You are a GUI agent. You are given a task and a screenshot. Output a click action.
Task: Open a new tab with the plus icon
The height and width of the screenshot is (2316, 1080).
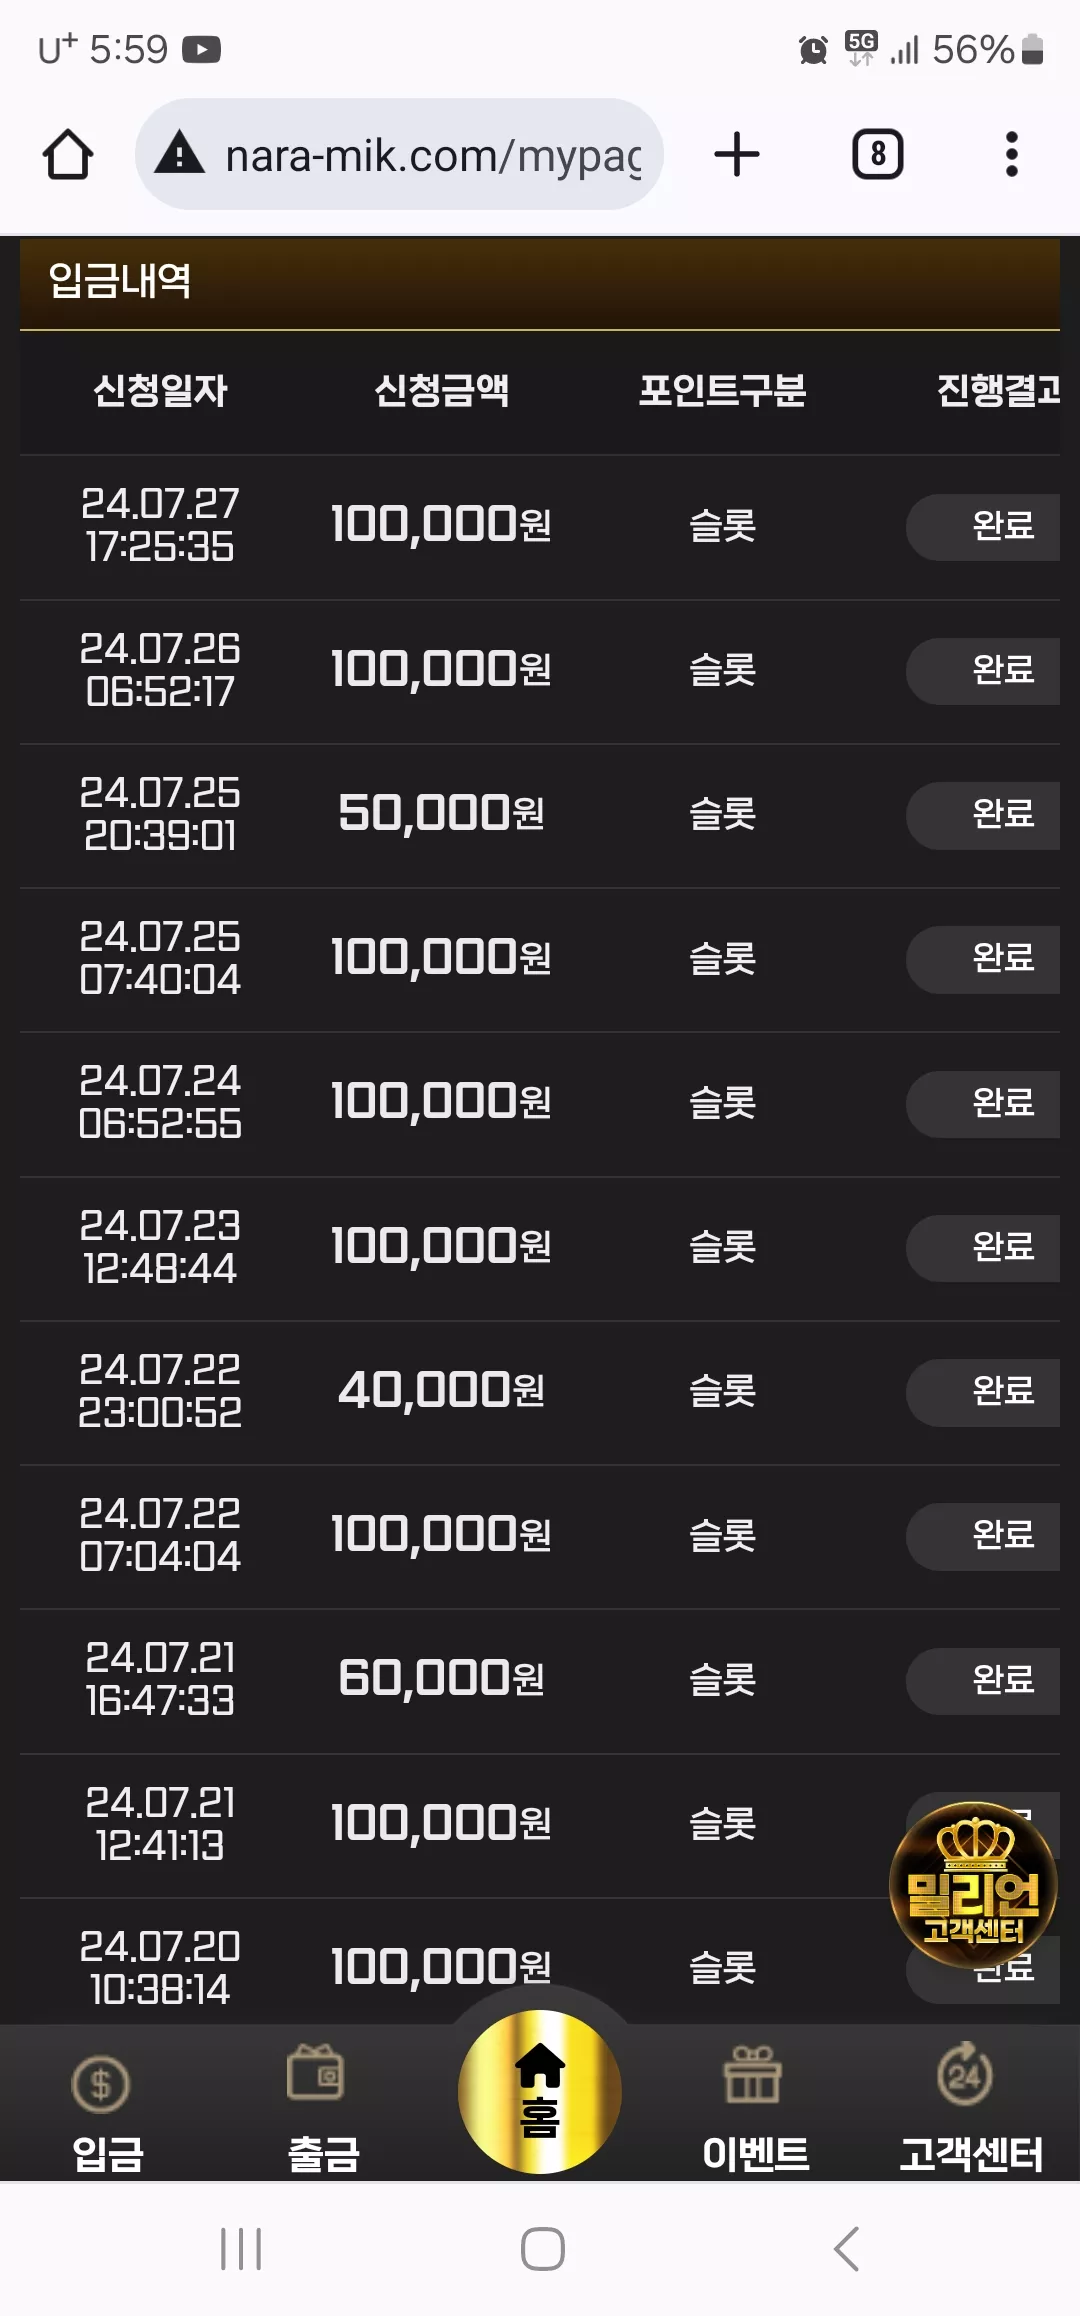pos(737,155)
